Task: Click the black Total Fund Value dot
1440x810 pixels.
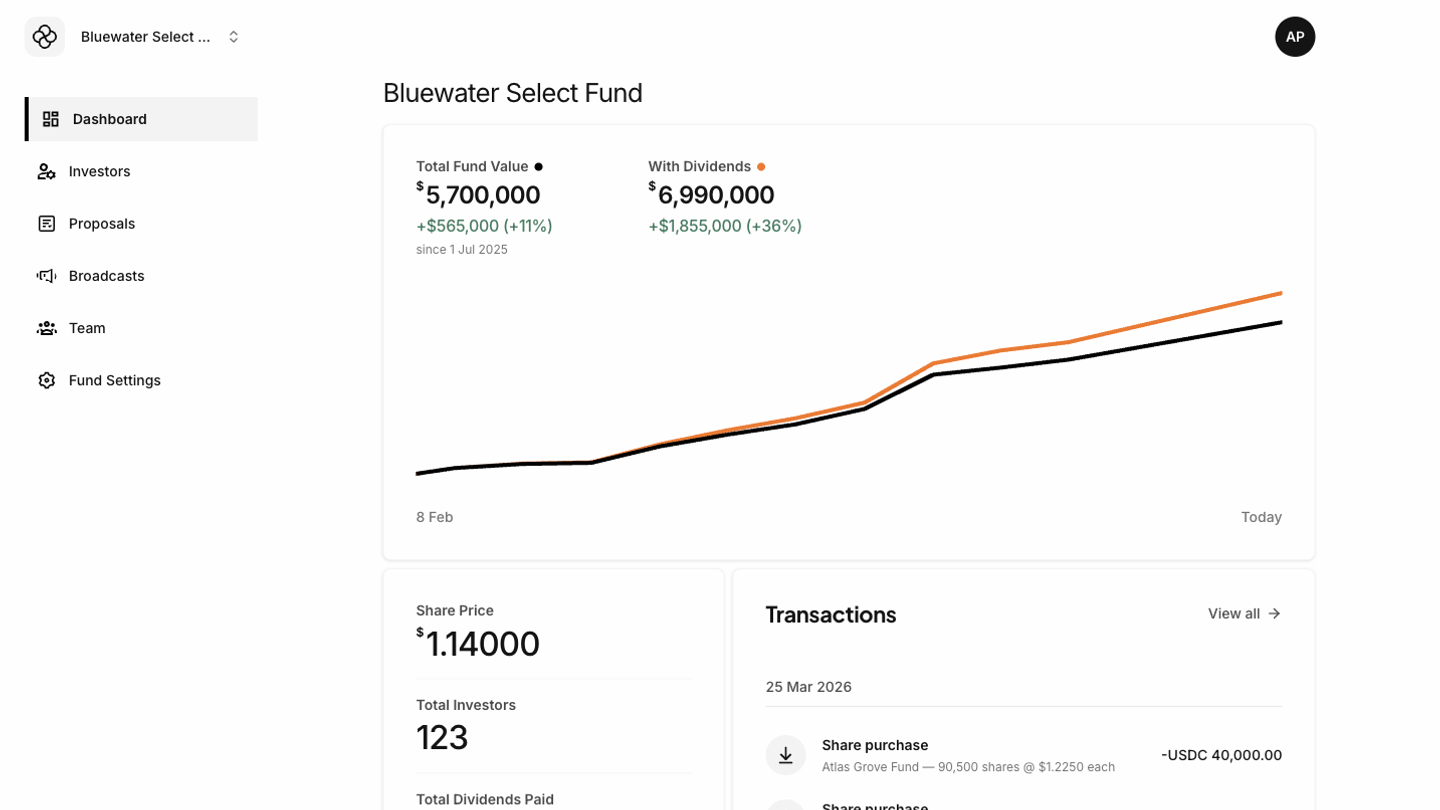Action: click(x=539, y=167)
